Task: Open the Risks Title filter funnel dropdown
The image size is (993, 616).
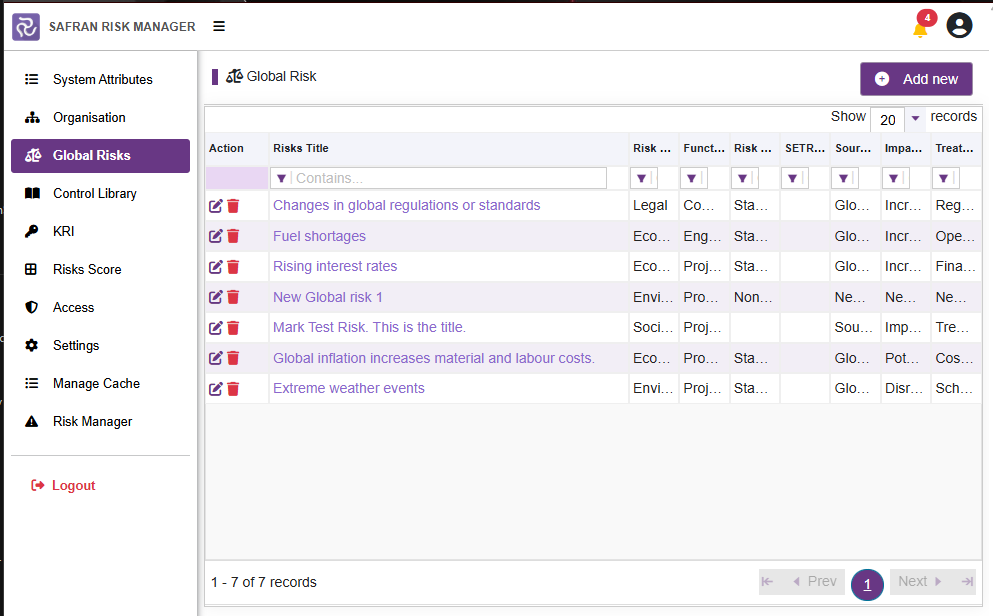Action: [281, 179]
